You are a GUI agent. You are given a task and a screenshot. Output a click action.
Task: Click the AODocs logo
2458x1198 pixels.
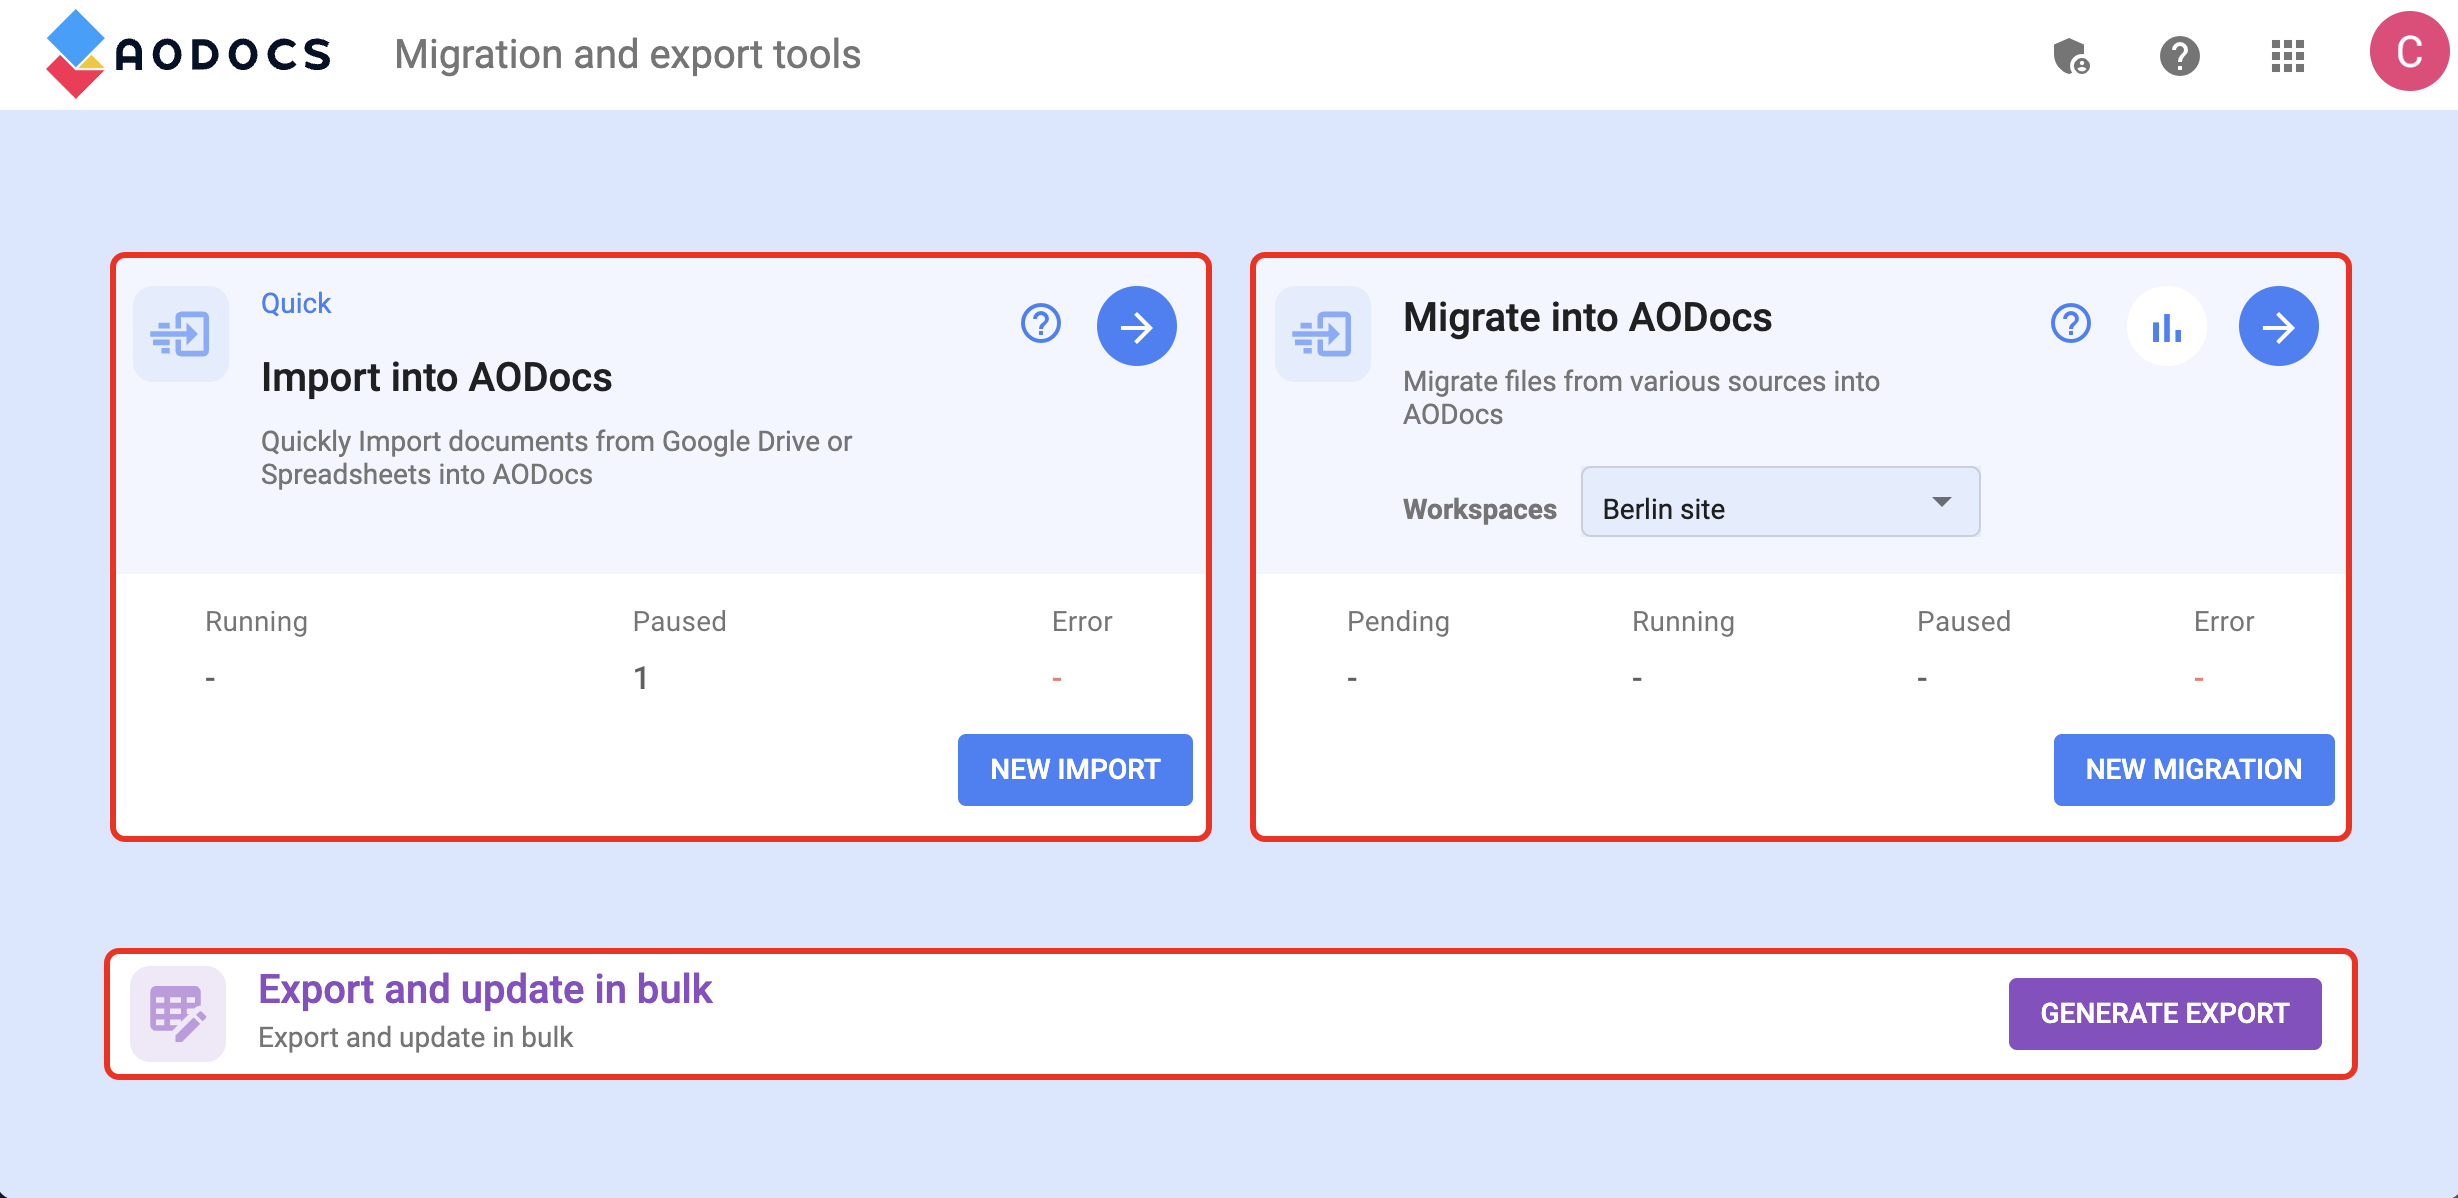pyautogui.click(x=190, y=54)
